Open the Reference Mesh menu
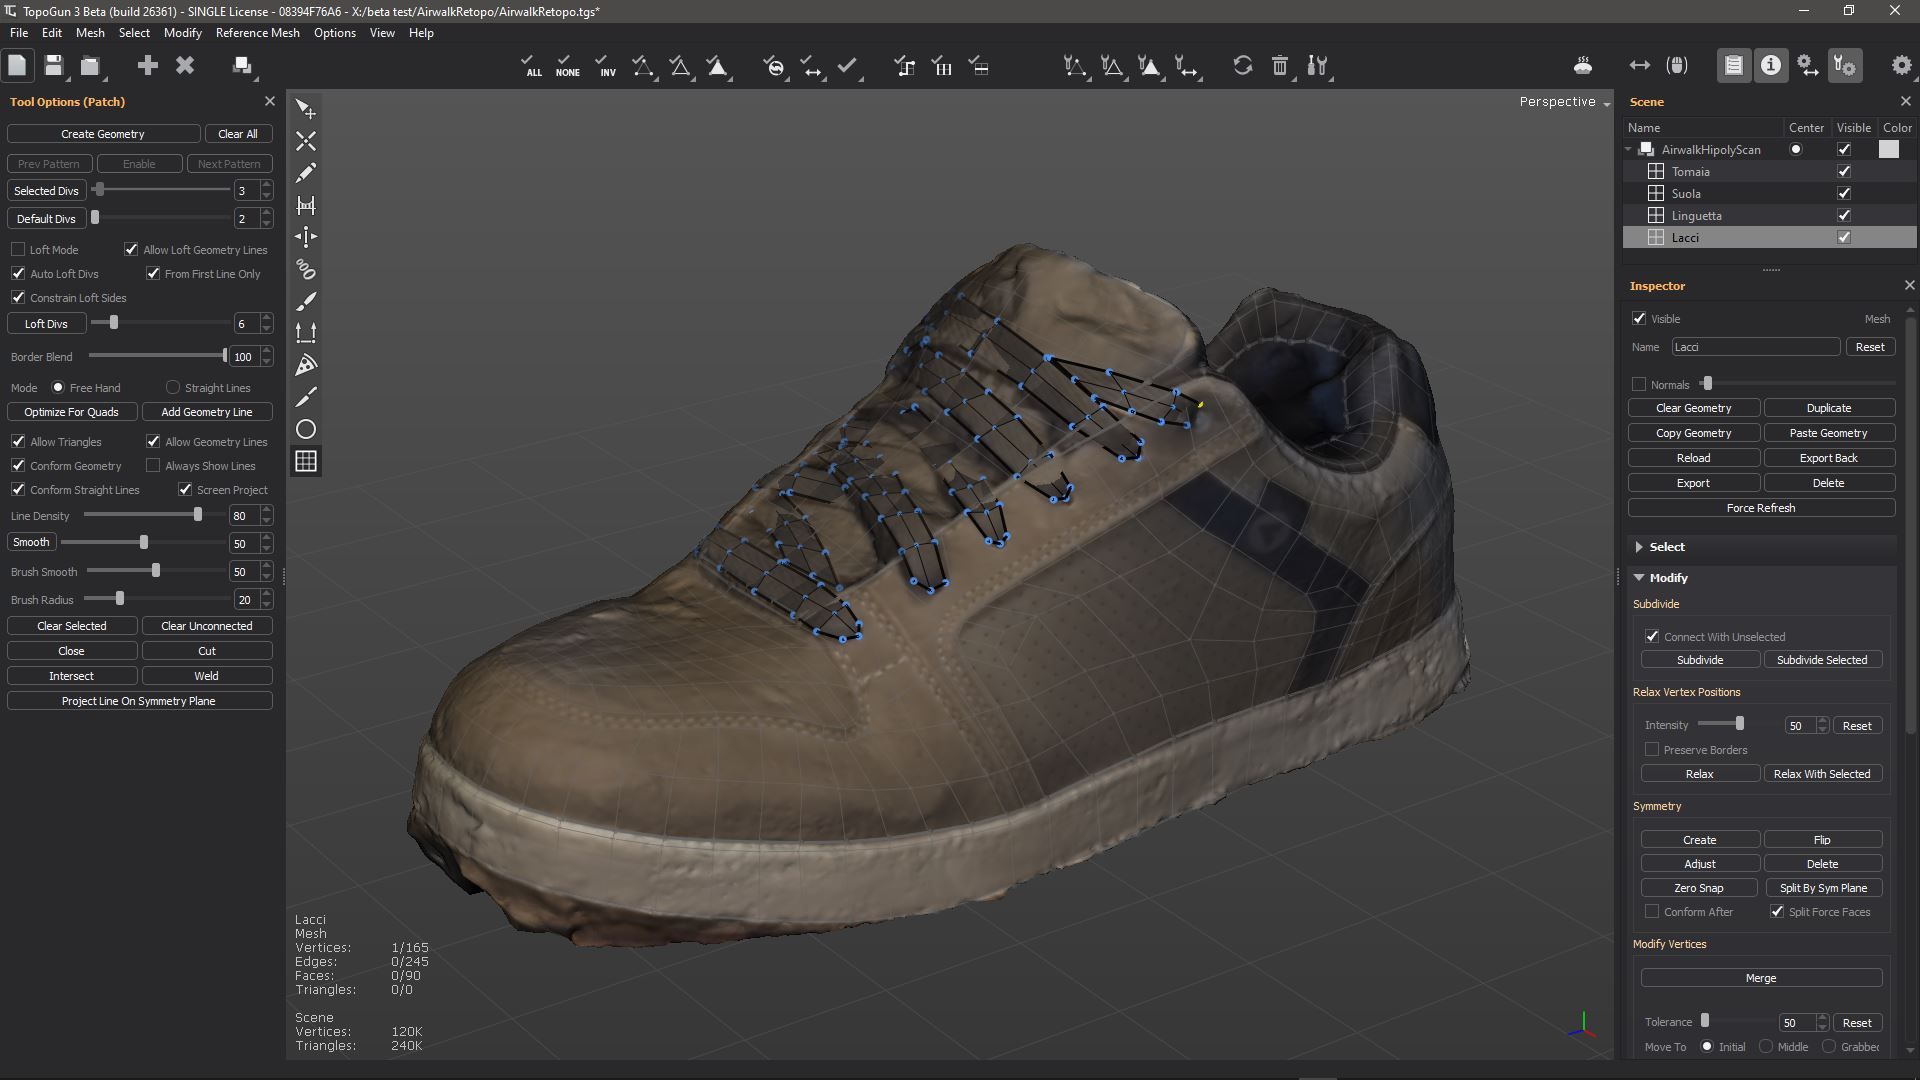Image resolution: width=1920 pixels, height=1080 pixels. pyautogui.click(x=257, y=33)
